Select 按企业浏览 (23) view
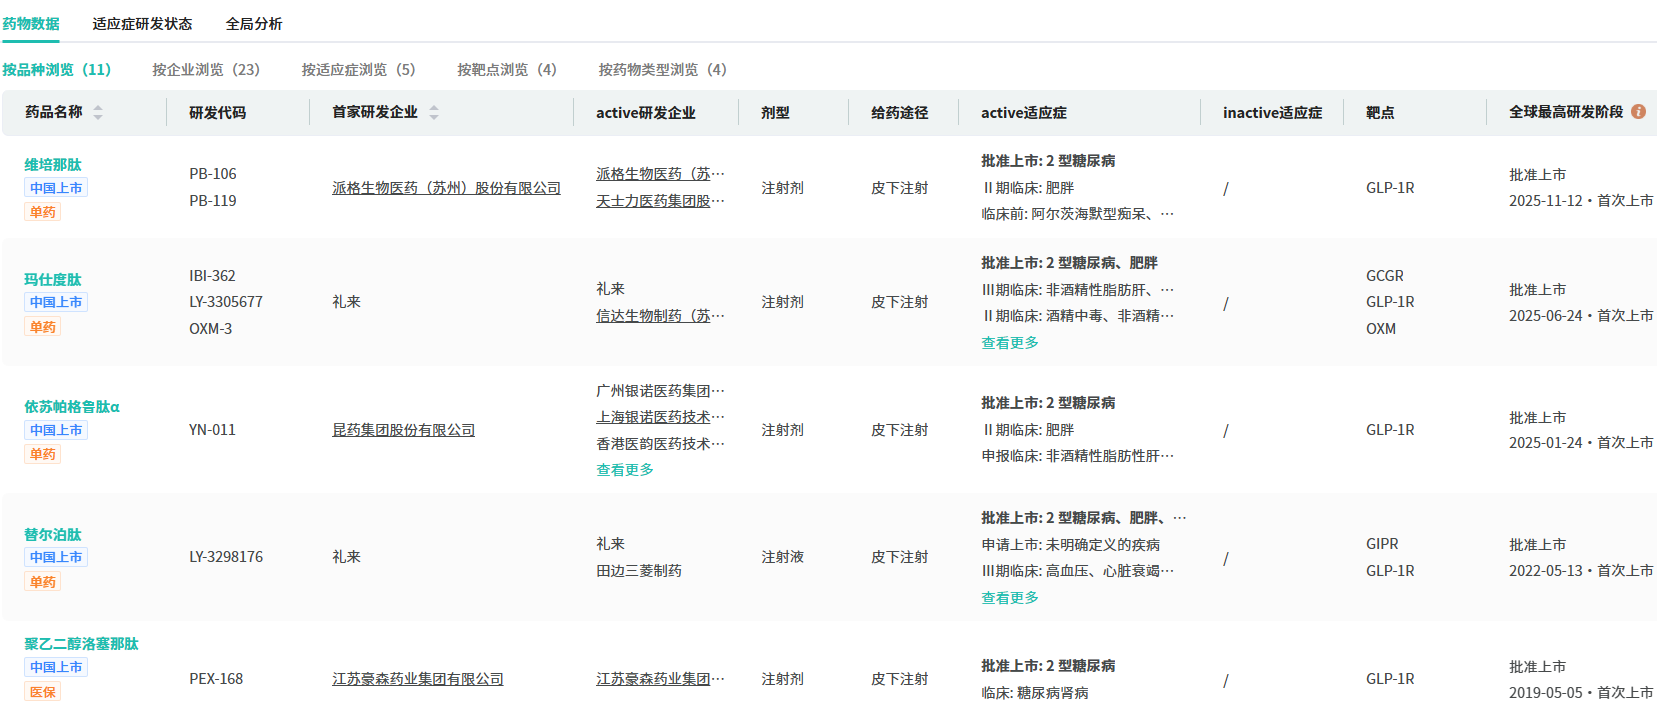1657x704 pixels. click(x=205, y=70)
